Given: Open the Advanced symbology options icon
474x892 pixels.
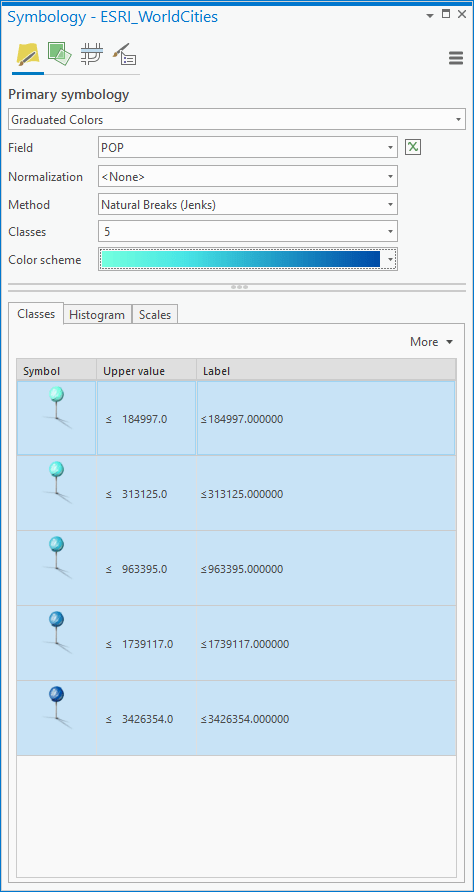Looking at the screenshot, I should click(x=124, y=54).
